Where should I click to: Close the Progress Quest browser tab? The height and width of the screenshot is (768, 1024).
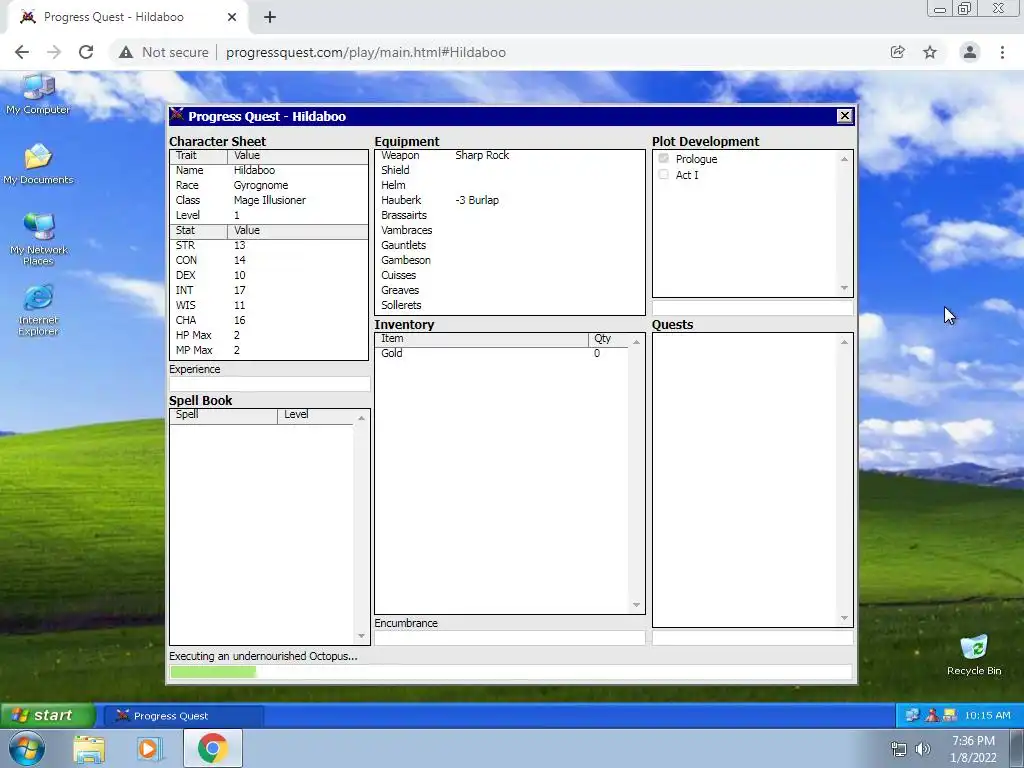(232, 17)
